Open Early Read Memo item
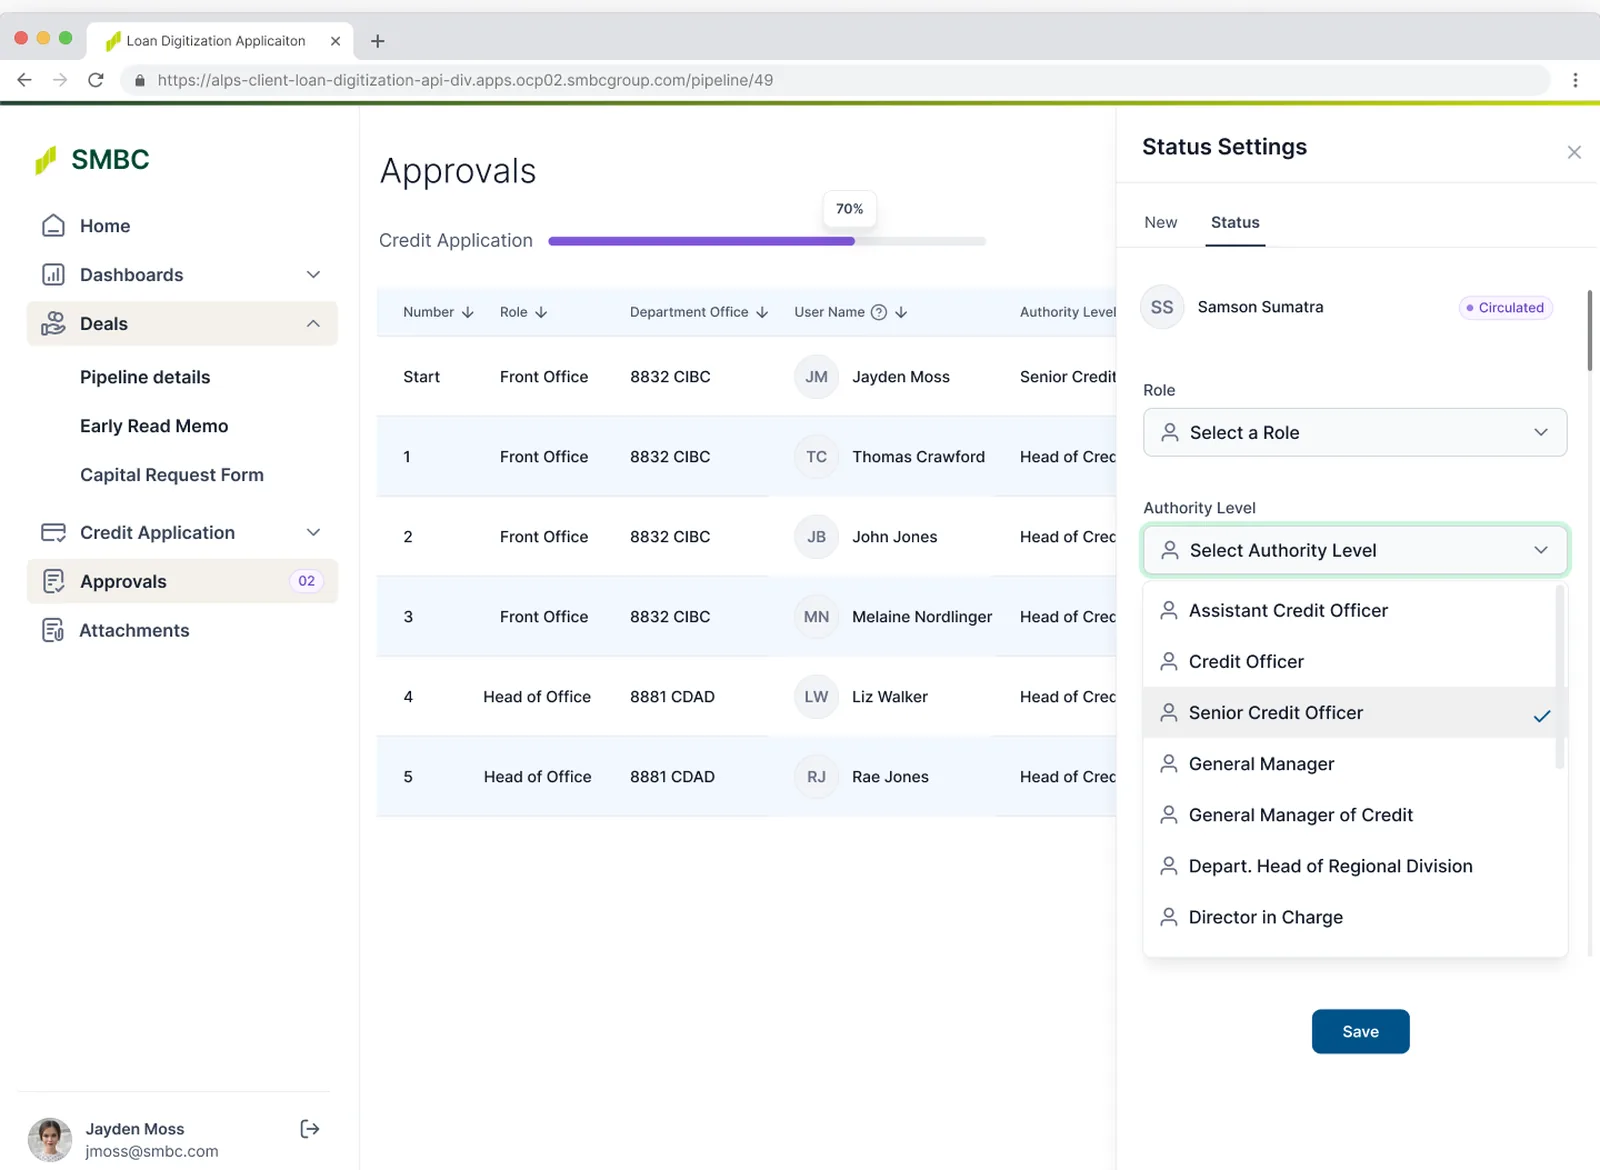The image size is (1600, 1170). (x=154, y=426)
